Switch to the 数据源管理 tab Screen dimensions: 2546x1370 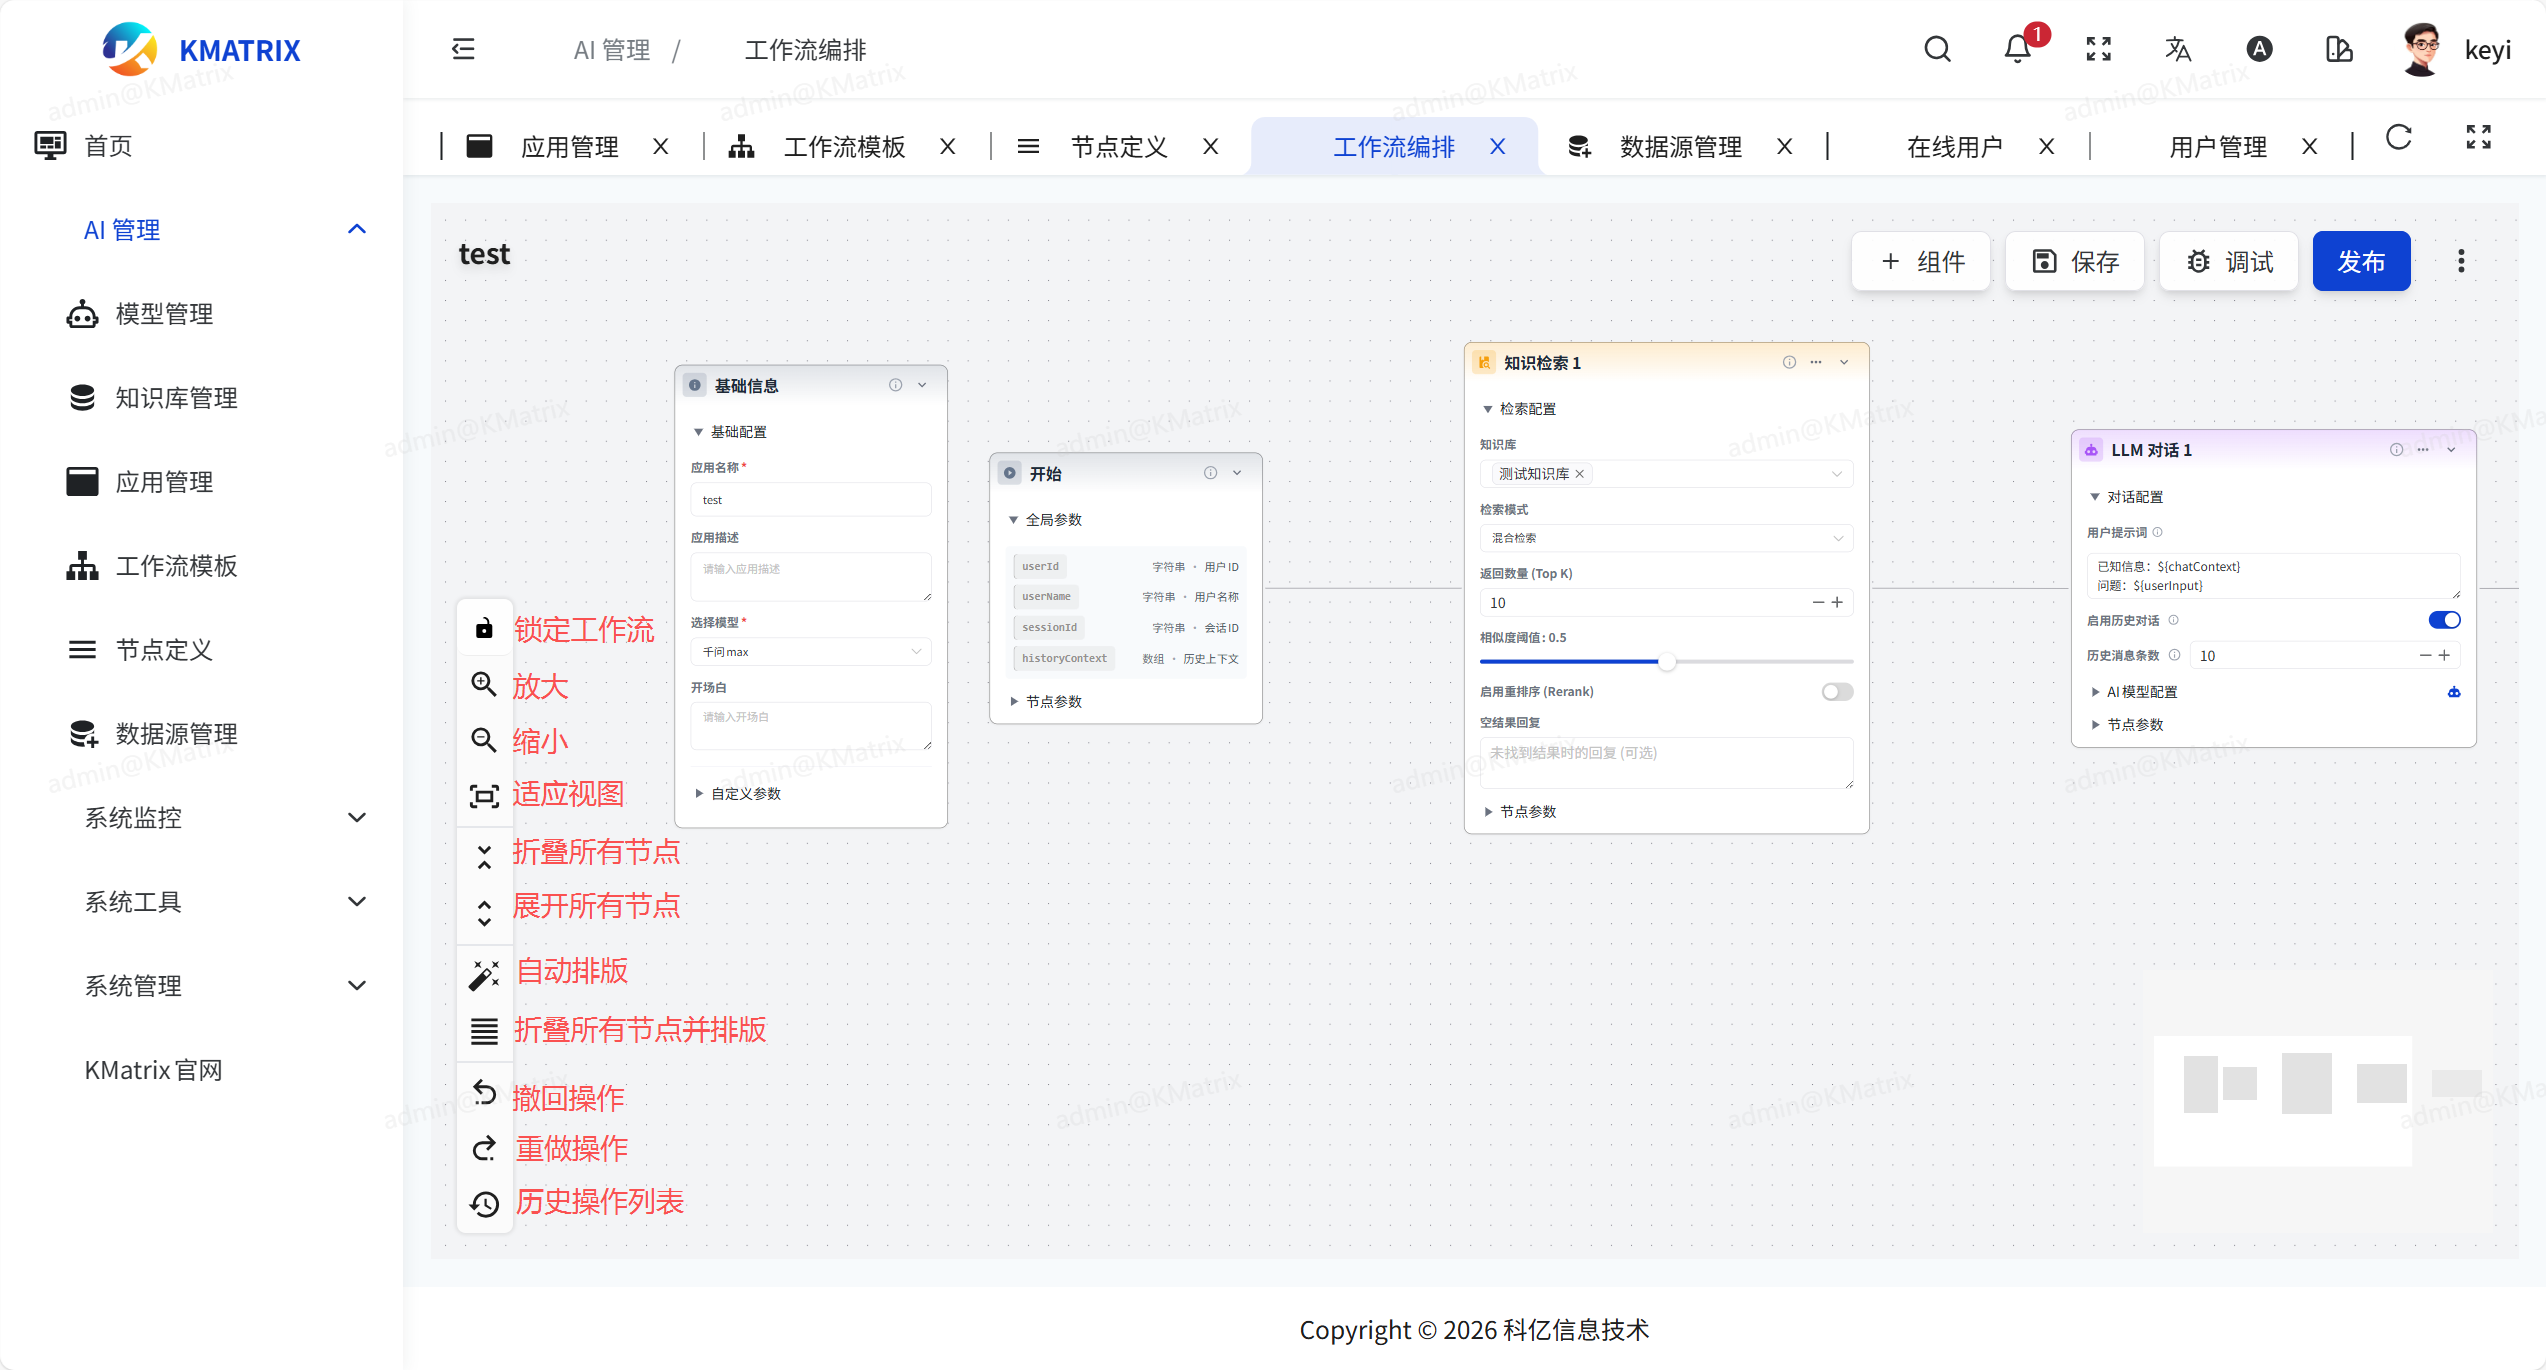[1680, 147]
